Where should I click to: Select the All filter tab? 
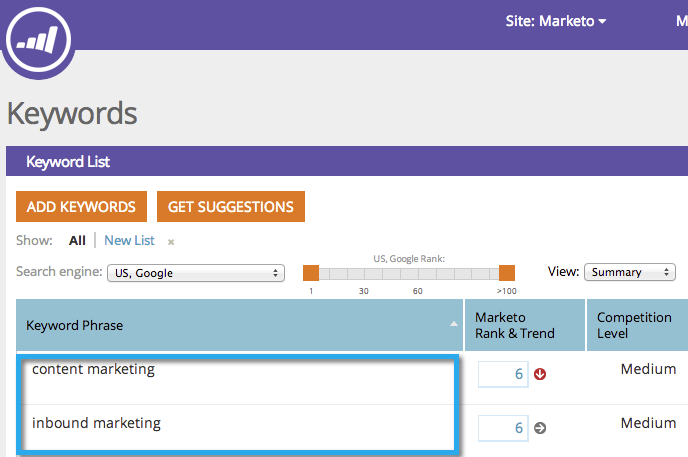coord(77,241)
